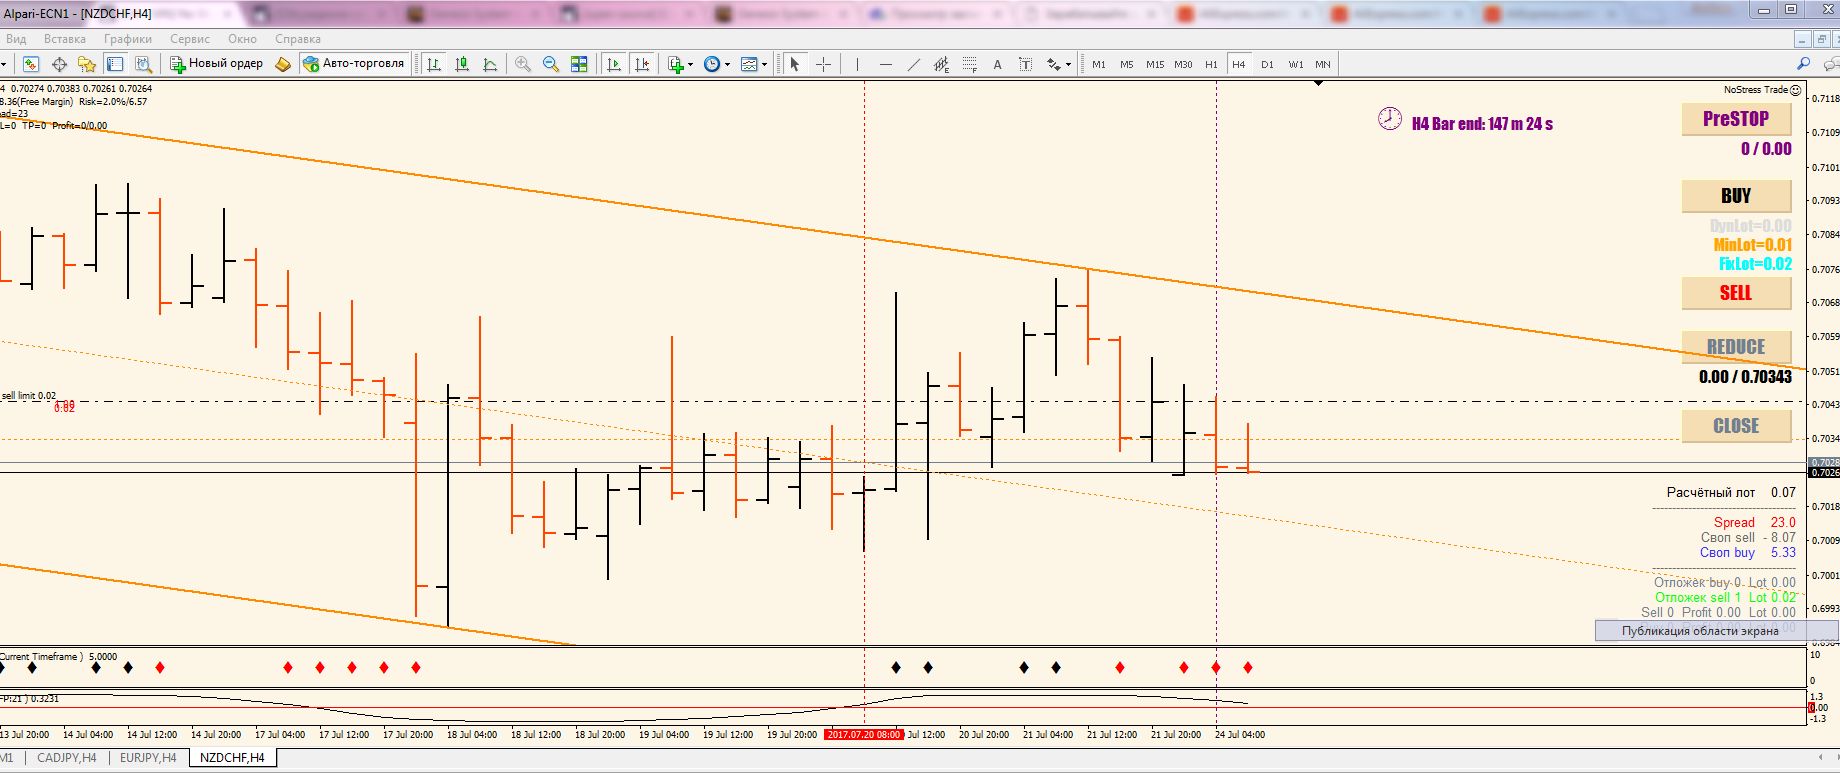1840x773 pixels.
Task: Switch timeframe to MN
Action: click(x=1323, y=64)
